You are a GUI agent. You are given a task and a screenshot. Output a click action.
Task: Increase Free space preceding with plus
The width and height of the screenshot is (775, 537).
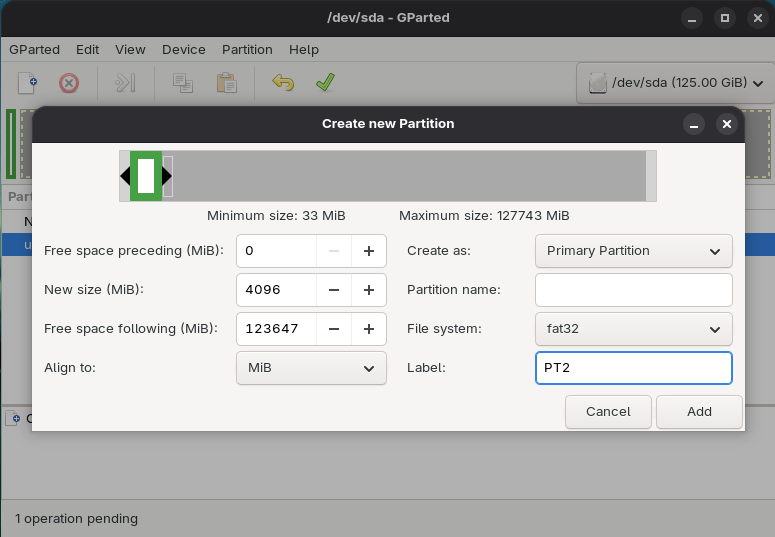point(368,251)
